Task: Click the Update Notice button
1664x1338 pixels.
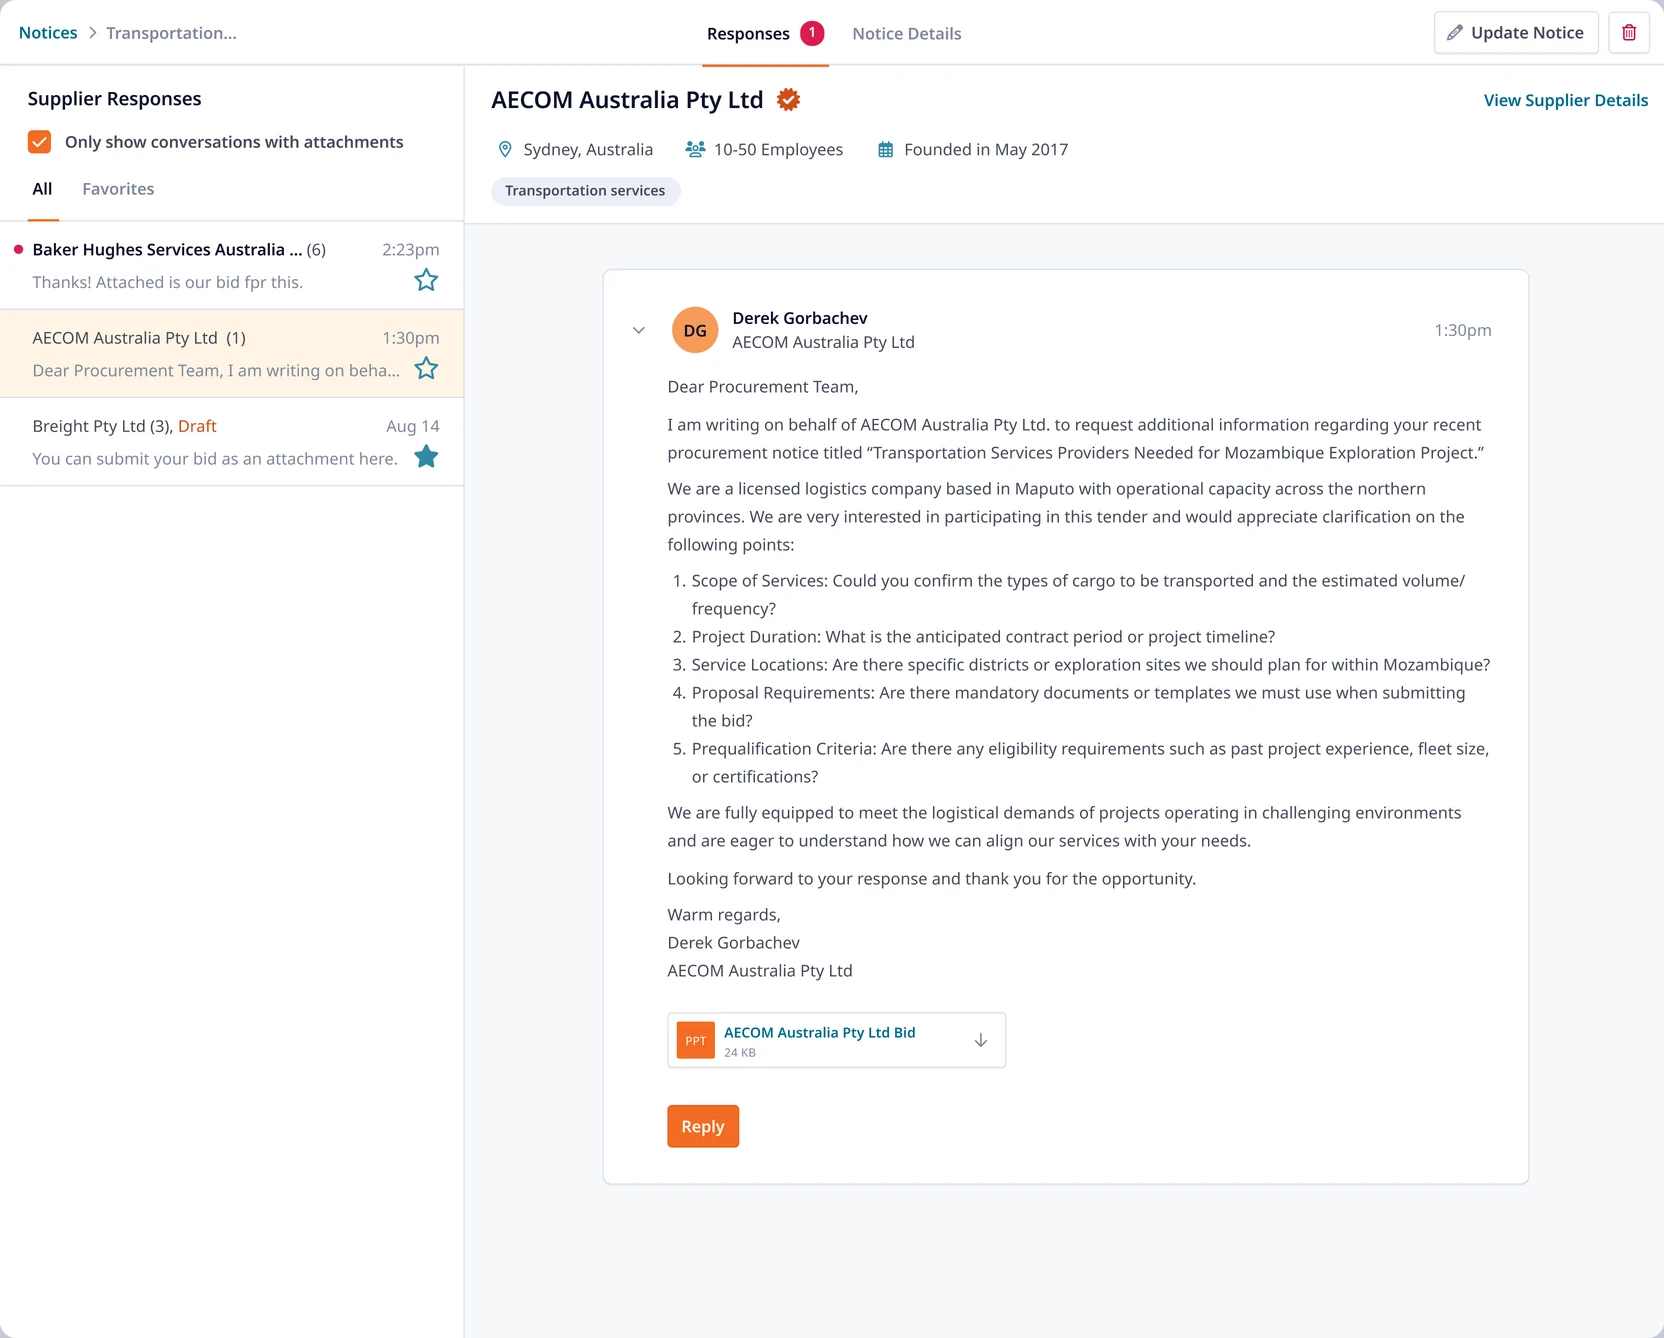Action: pos(1516,33)
